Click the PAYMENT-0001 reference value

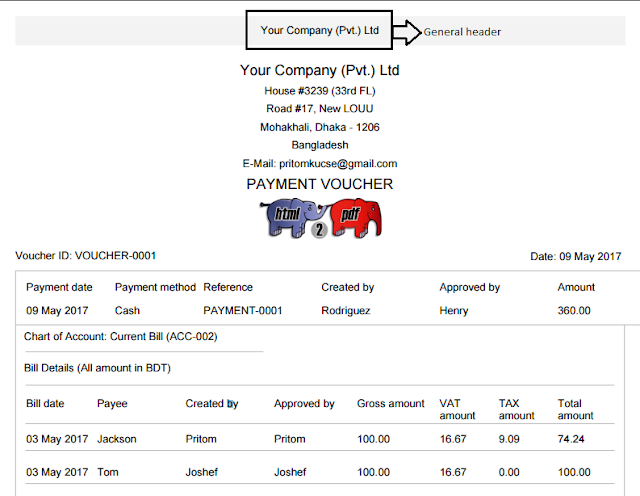pos(243,311)
